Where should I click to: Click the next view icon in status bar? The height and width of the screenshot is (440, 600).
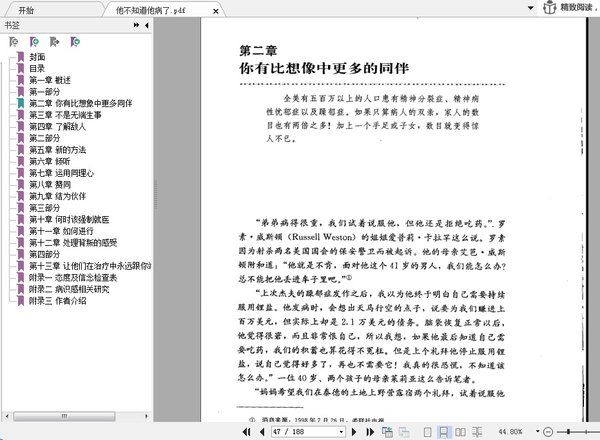click(404, 432)
